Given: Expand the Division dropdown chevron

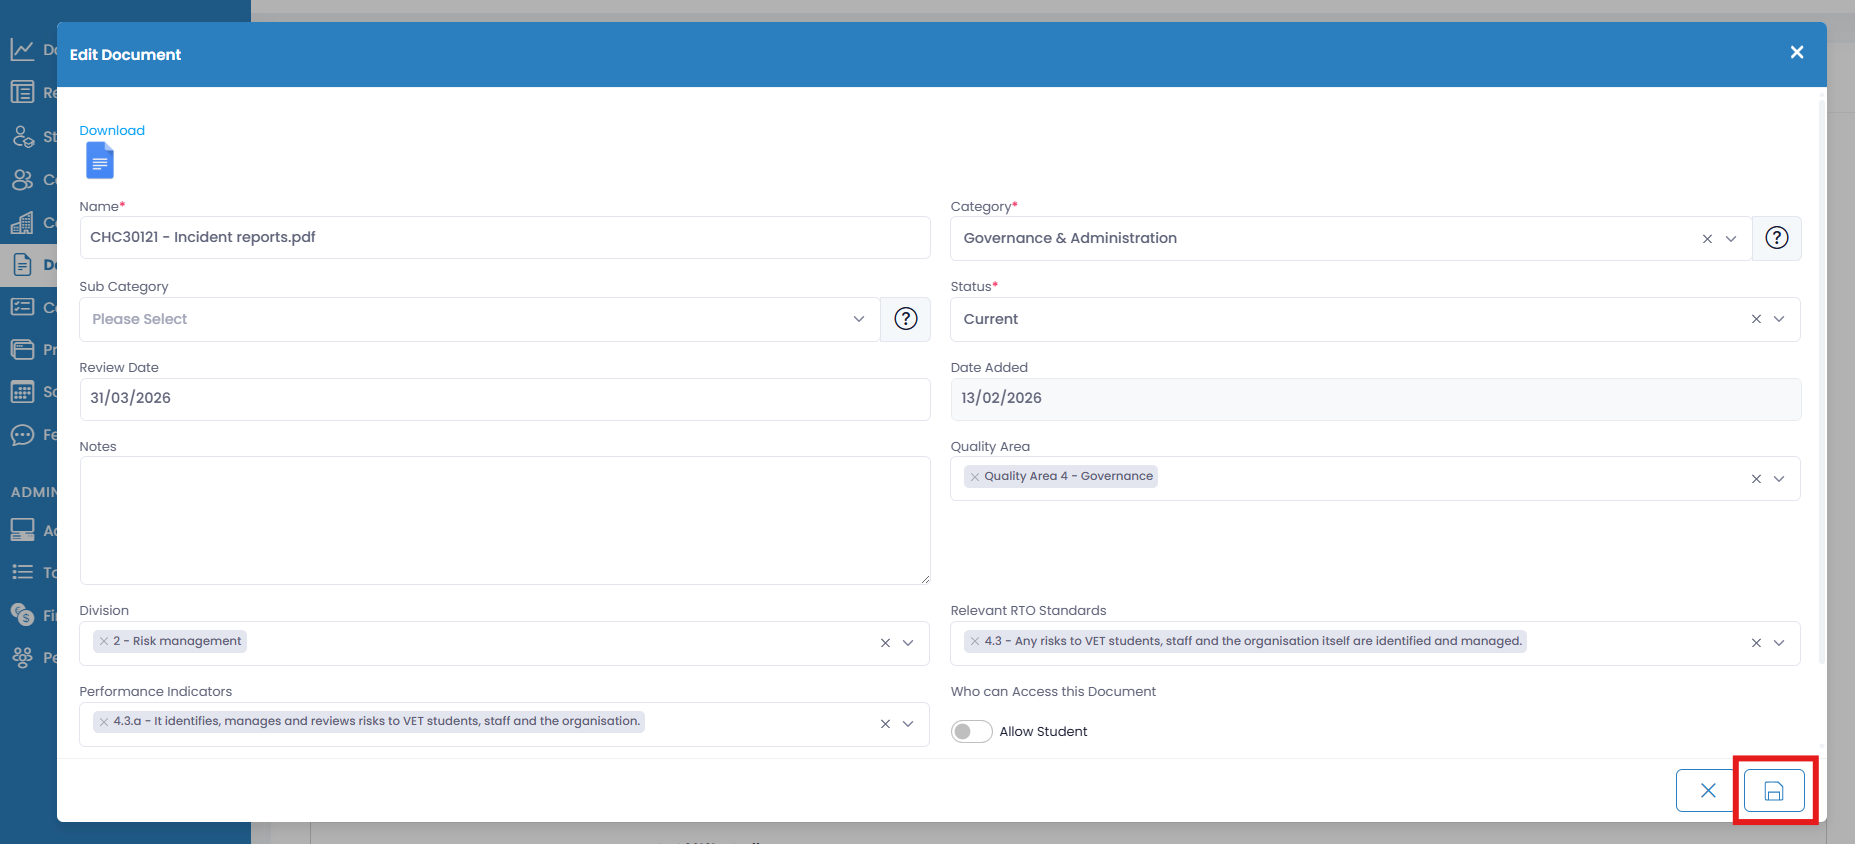Looking at the screenshot, I should pos(908,643).
